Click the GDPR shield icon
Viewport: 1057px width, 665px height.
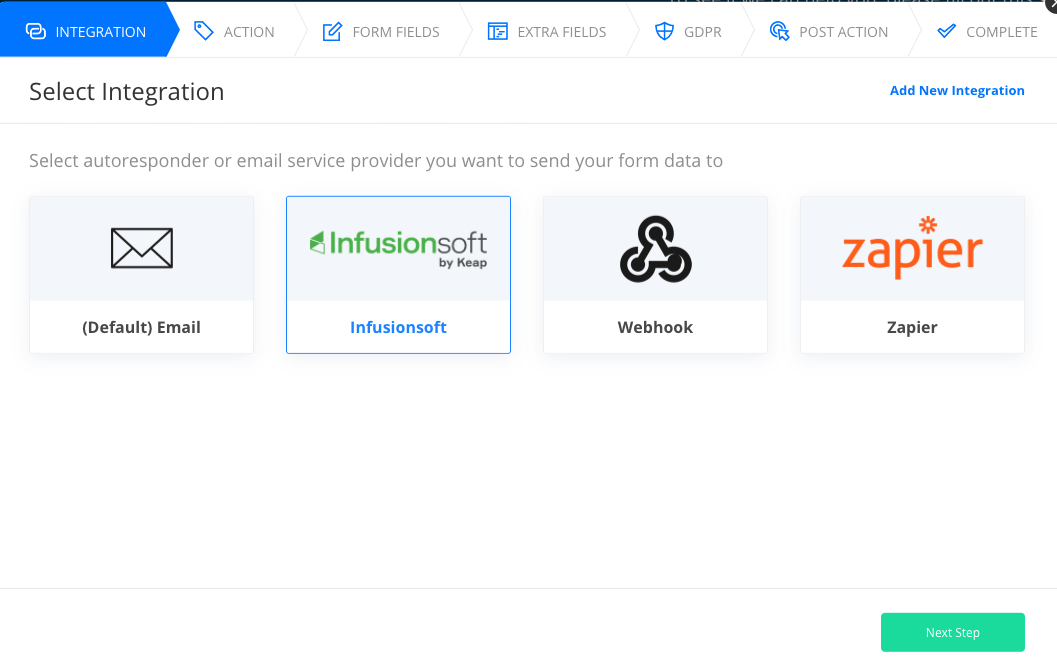664,31
